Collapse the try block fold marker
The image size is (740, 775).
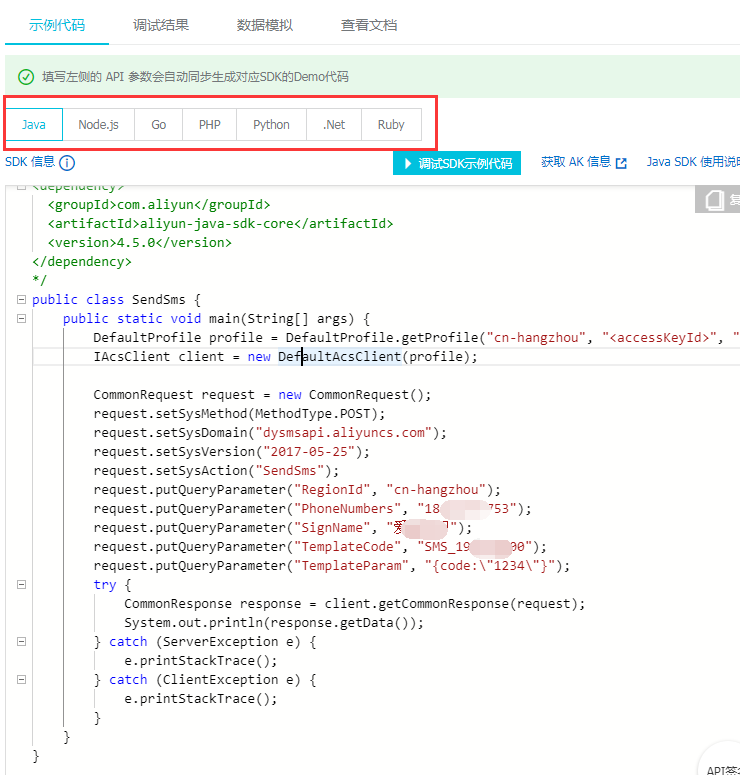(x=21, y=585)
